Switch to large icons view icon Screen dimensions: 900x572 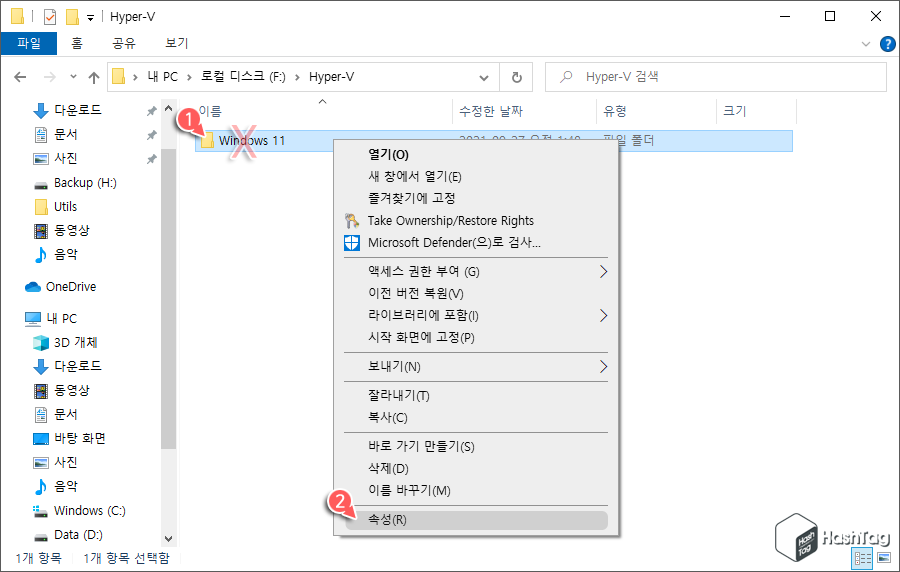884,558
